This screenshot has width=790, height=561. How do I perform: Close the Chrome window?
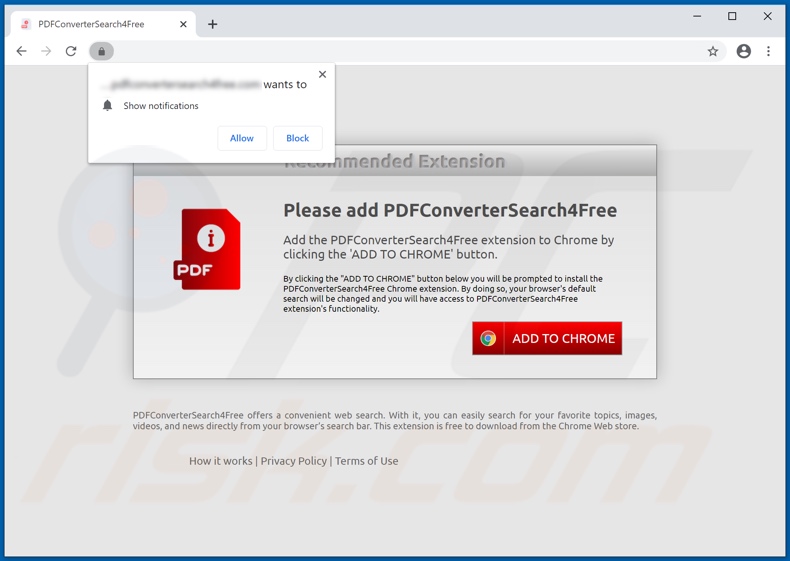pyautogui.click(x=767, y=16)
